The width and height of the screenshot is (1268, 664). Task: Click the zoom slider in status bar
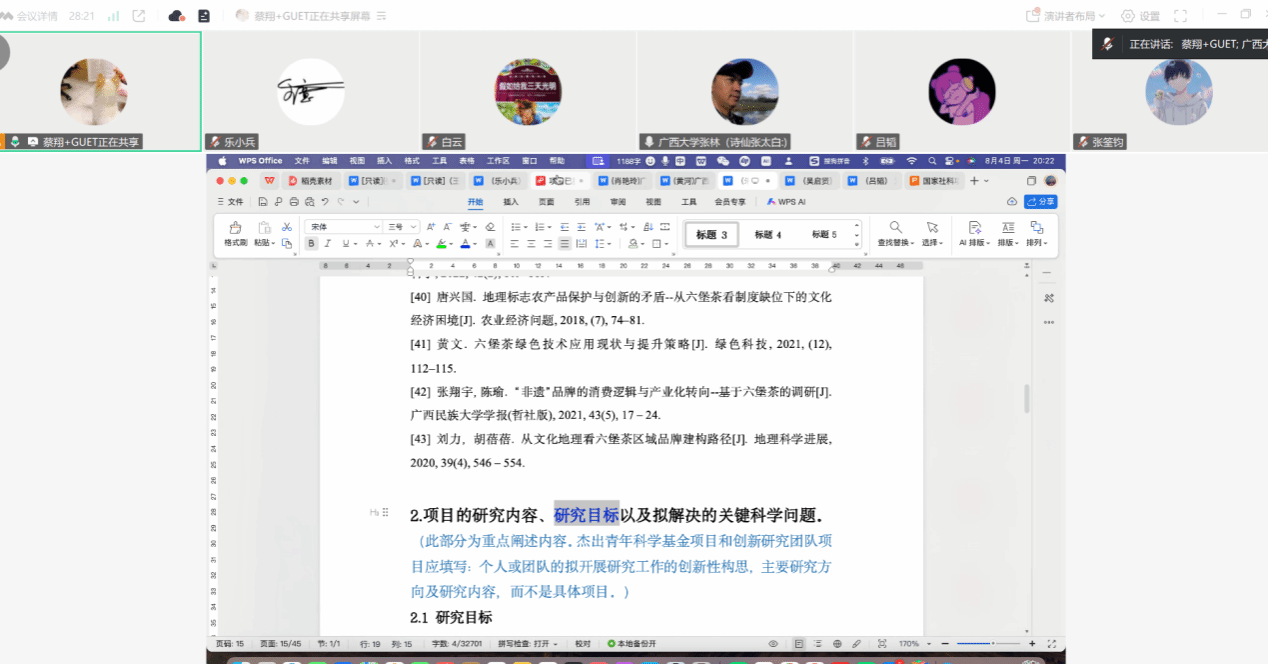988,644
